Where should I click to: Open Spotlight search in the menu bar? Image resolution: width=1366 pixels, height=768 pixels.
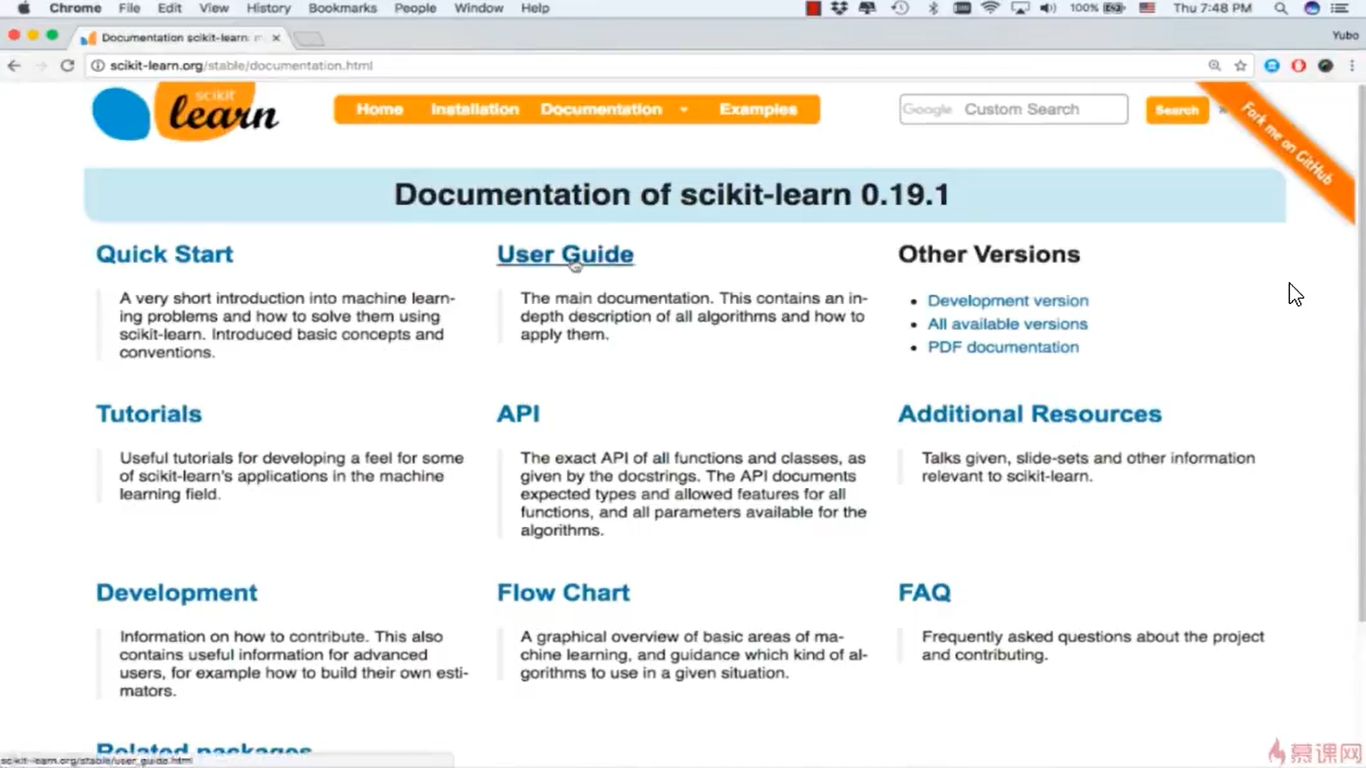point(1281,8)
